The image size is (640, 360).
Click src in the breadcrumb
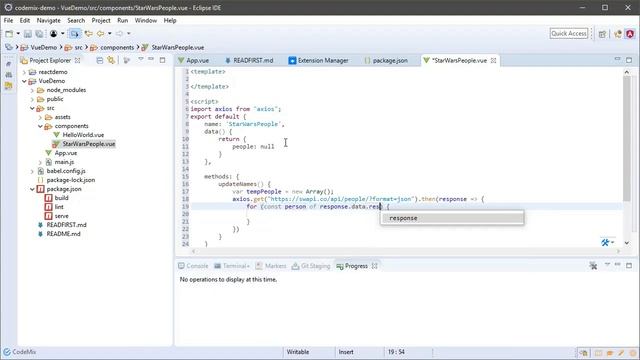coord(78,47)
